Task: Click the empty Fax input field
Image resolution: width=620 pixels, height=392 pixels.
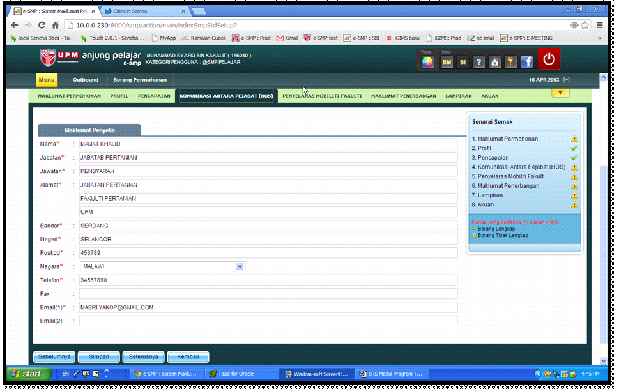Action: coord(268,294)
